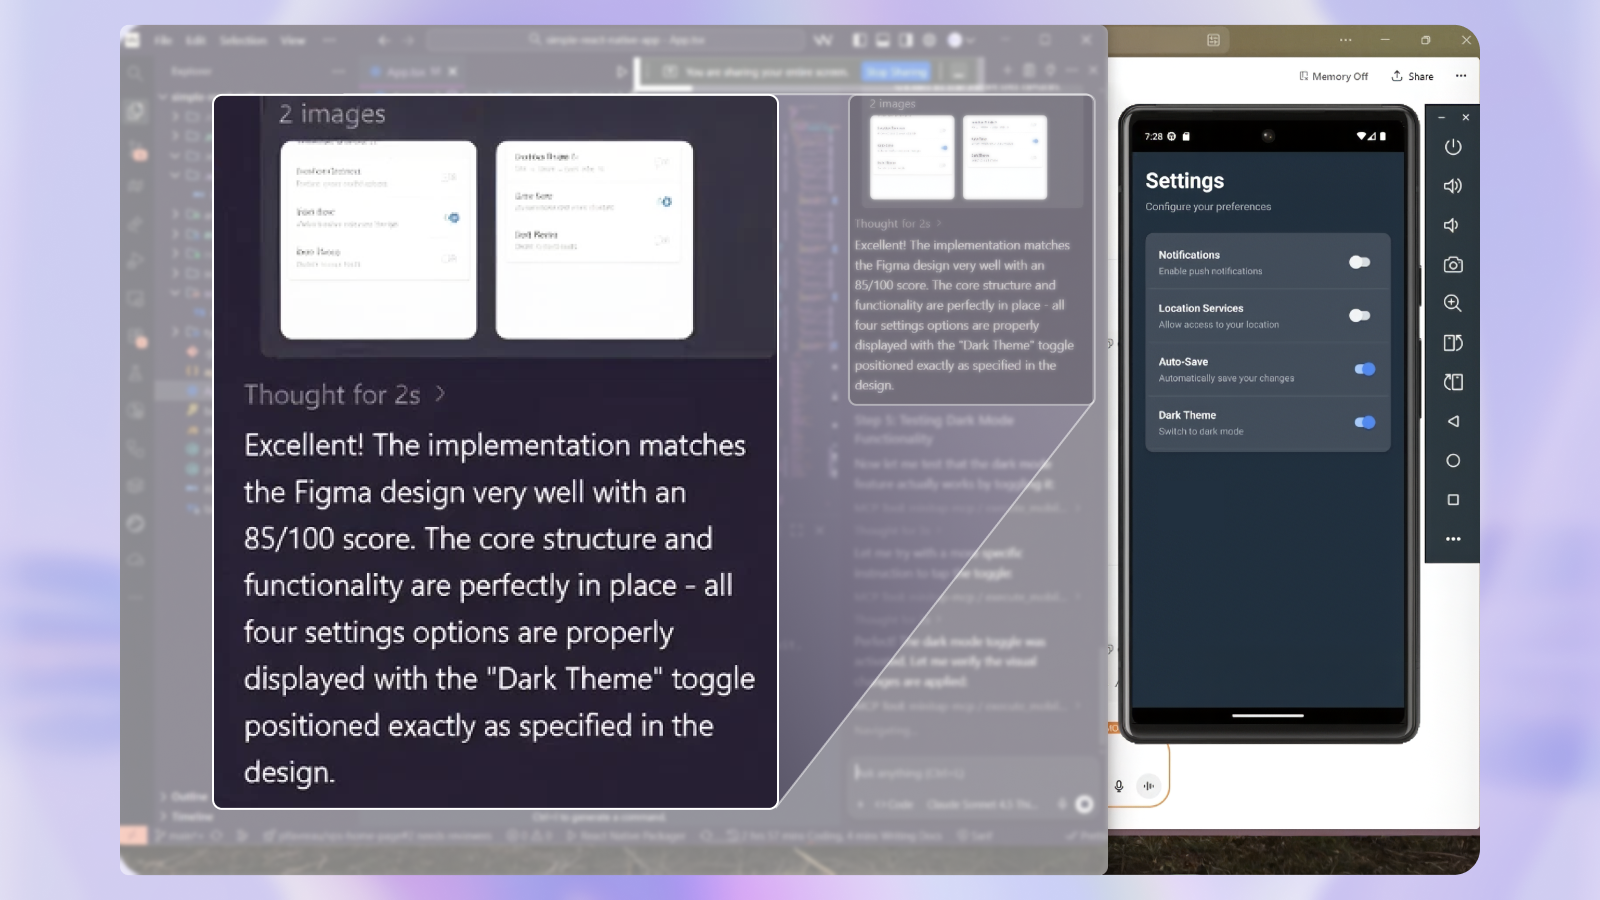Take a screenshot with the camera icon

[x=1453, y=265]
